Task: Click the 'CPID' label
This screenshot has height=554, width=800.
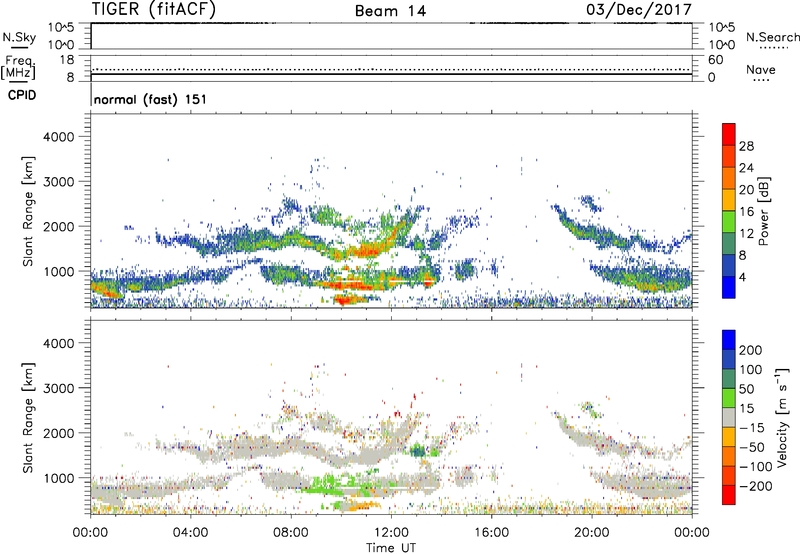Action: tap(22, 95)
